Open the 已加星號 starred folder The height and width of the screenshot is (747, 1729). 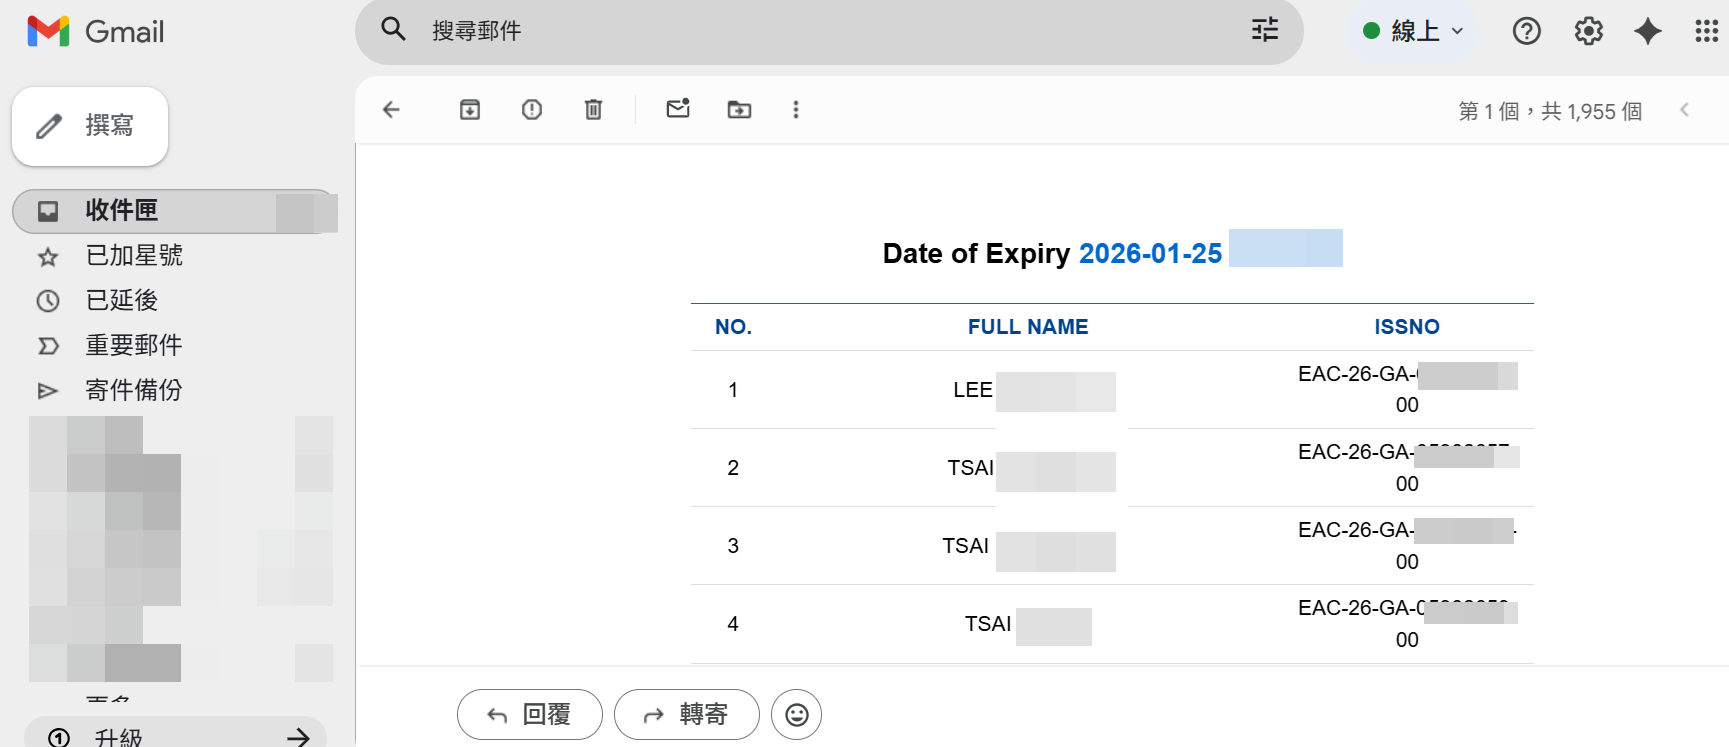134,256
